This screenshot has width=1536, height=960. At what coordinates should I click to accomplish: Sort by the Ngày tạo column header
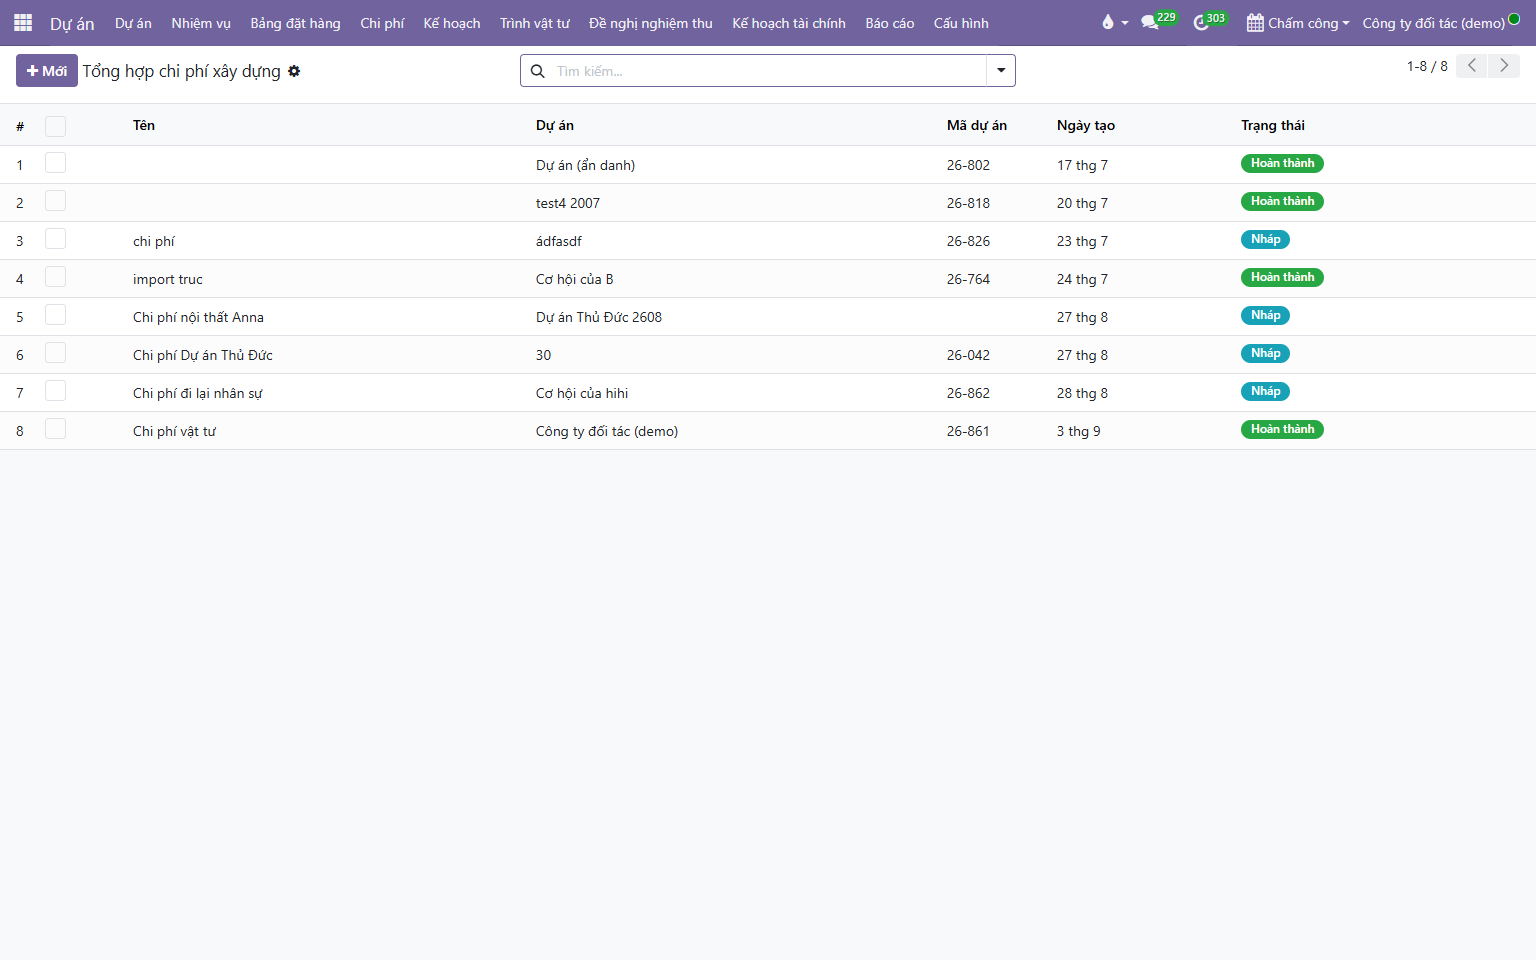pos(1086,125)
